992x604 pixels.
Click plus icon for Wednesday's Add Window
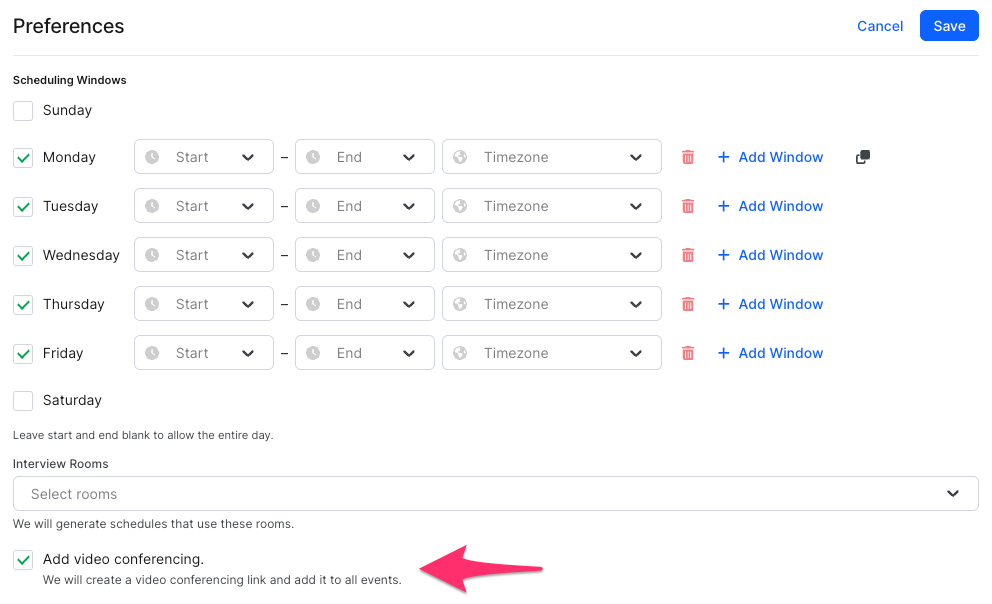[x=724, y=255]
